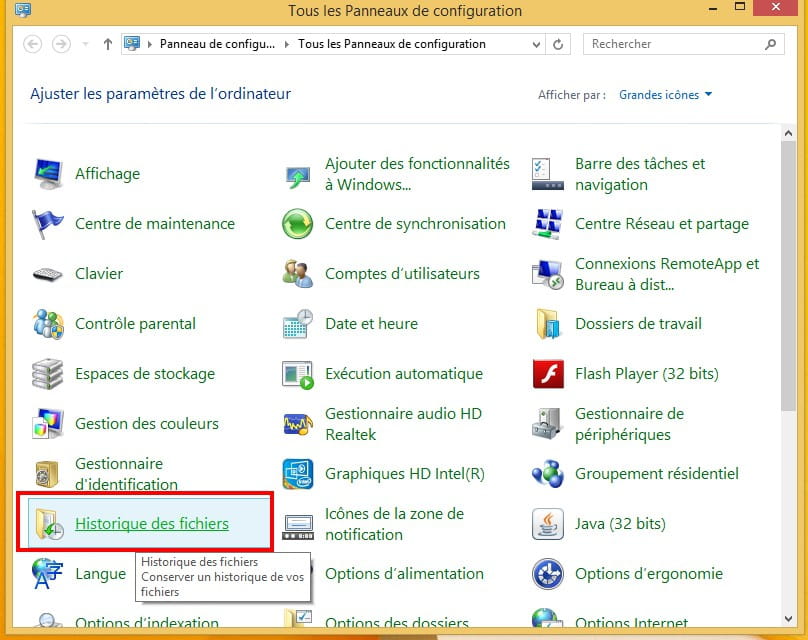
Task: Open the Affichage display icon
Action: pos(48,174)
